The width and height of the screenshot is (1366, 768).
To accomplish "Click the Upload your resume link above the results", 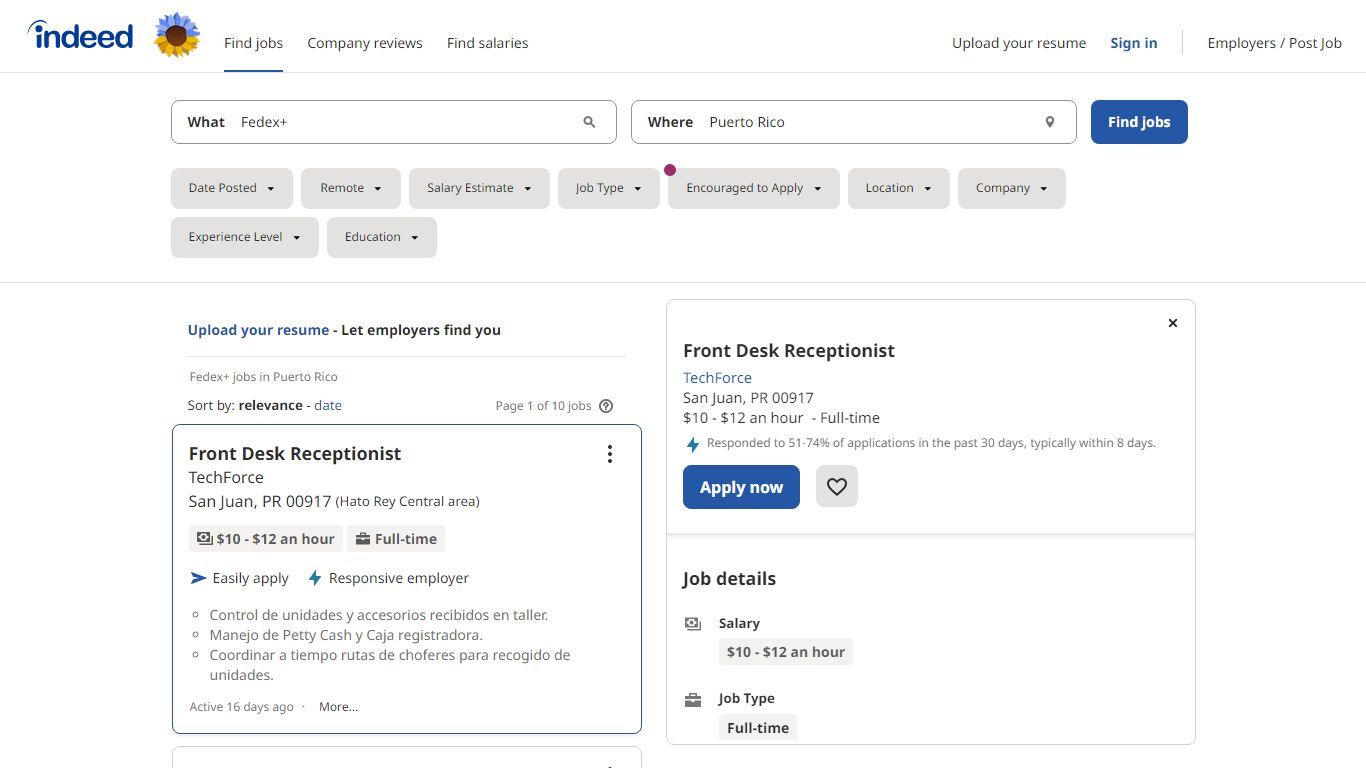I will [x=258, y=330].
